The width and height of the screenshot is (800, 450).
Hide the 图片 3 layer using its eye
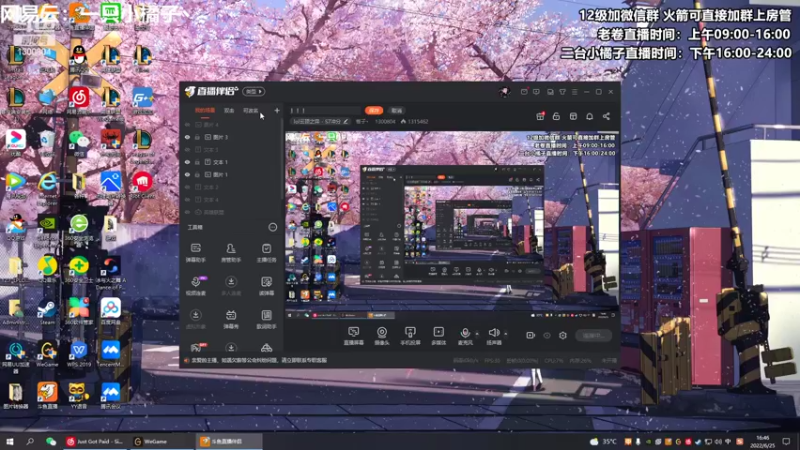point(187,137)
